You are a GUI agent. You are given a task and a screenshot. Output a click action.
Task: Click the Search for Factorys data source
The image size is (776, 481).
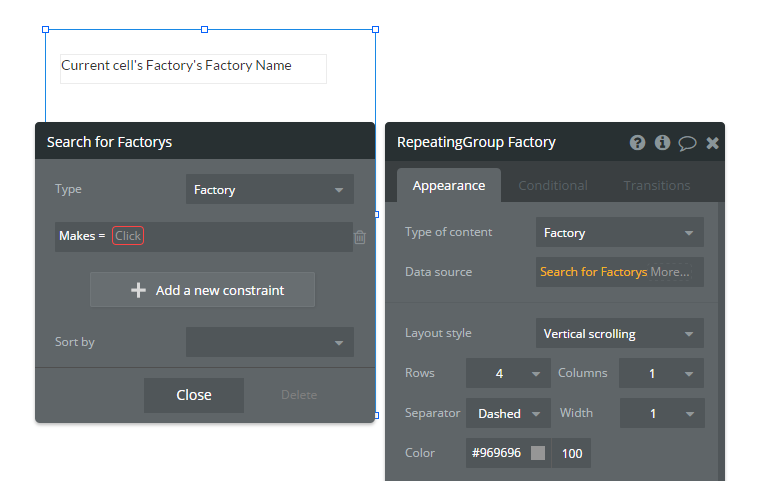(x=593, y=272)
